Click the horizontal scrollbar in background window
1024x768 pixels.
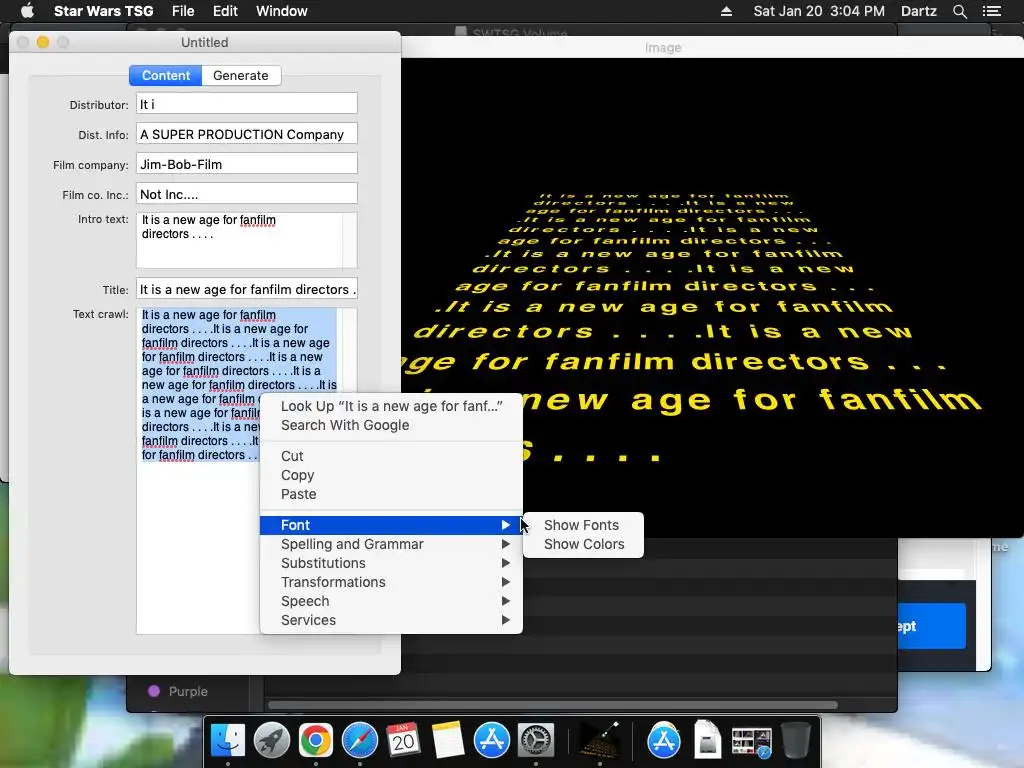coord(553,705)
